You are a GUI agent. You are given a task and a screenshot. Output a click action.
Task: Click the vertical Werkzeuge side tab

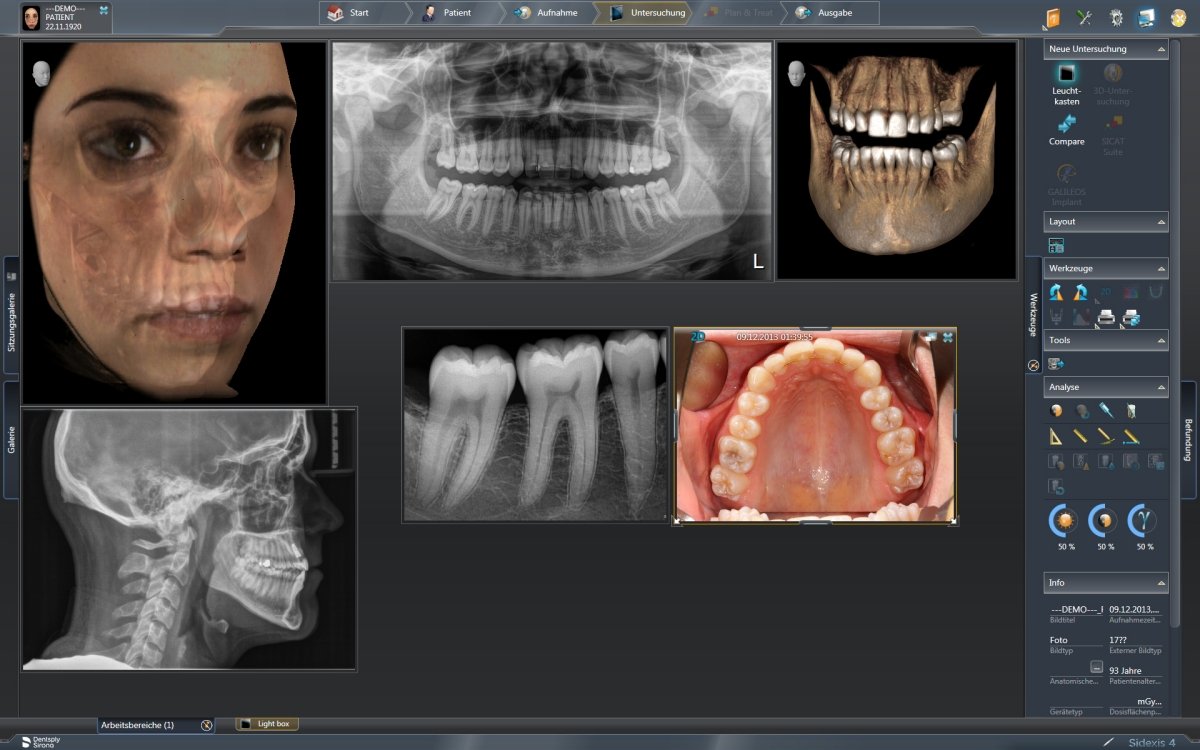[x=1033, y=316]
